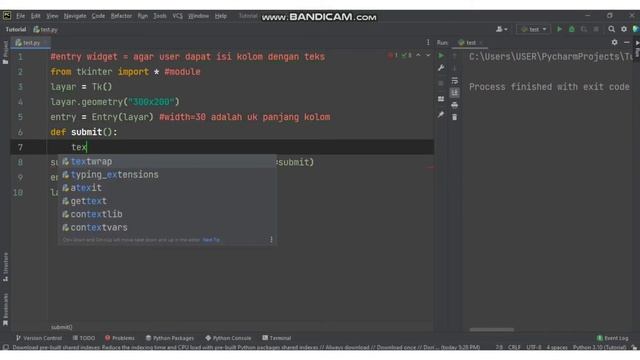
Task: Open the user account dropdown
Action: pyautogui.click(x=501, y=29)
